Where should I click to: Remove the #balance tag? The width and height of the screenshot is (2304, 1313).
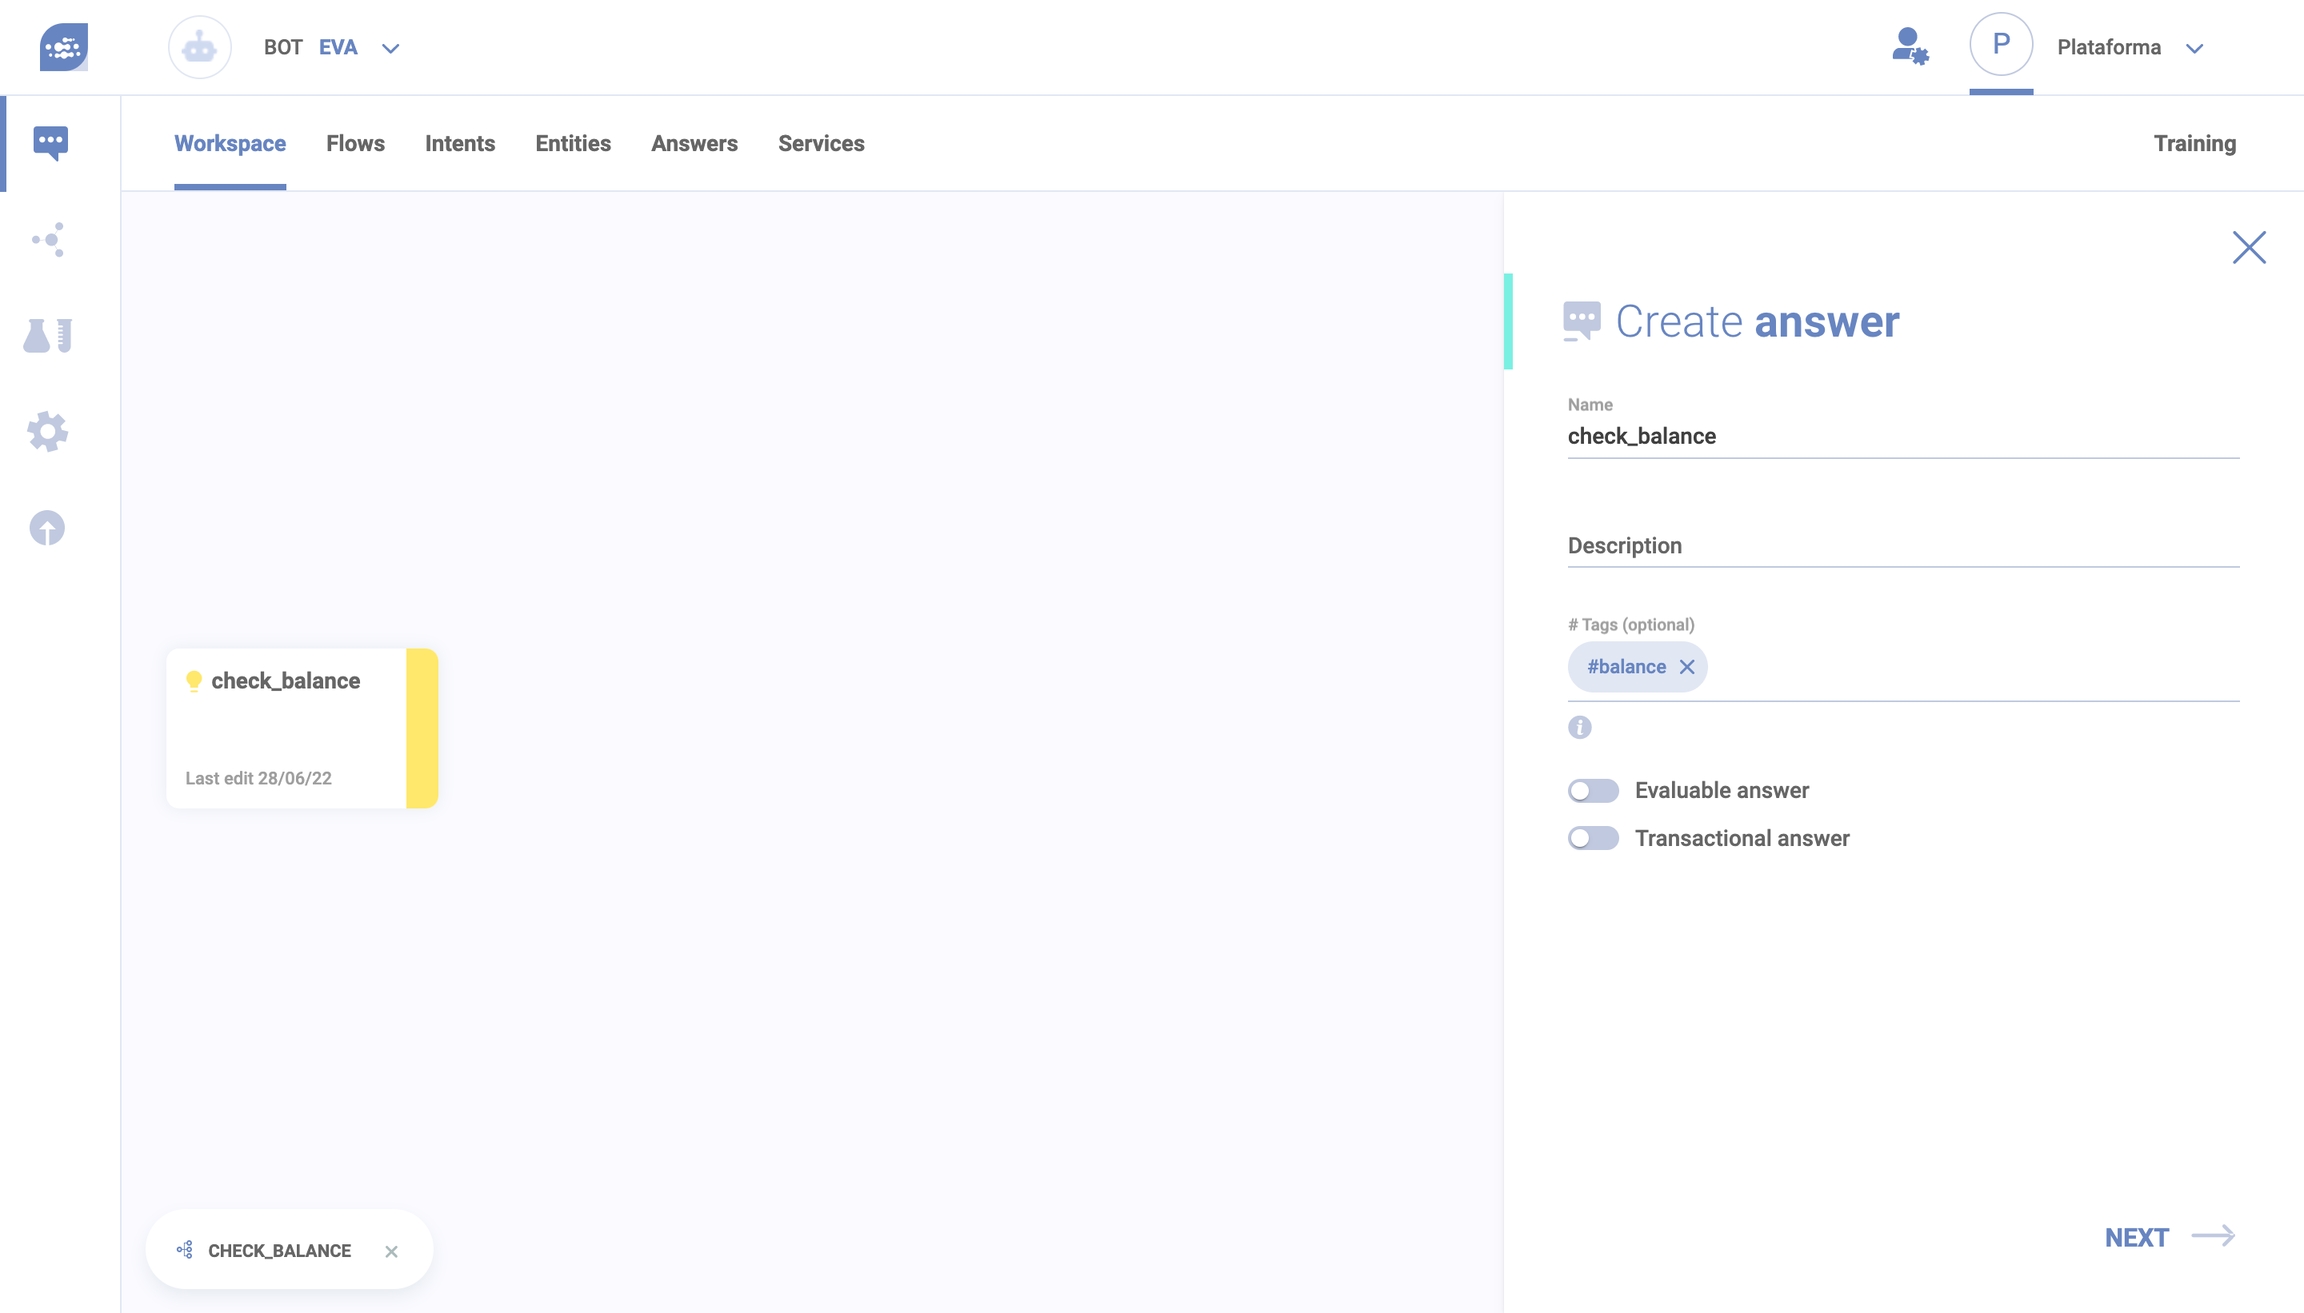[x=1687, y=667]
